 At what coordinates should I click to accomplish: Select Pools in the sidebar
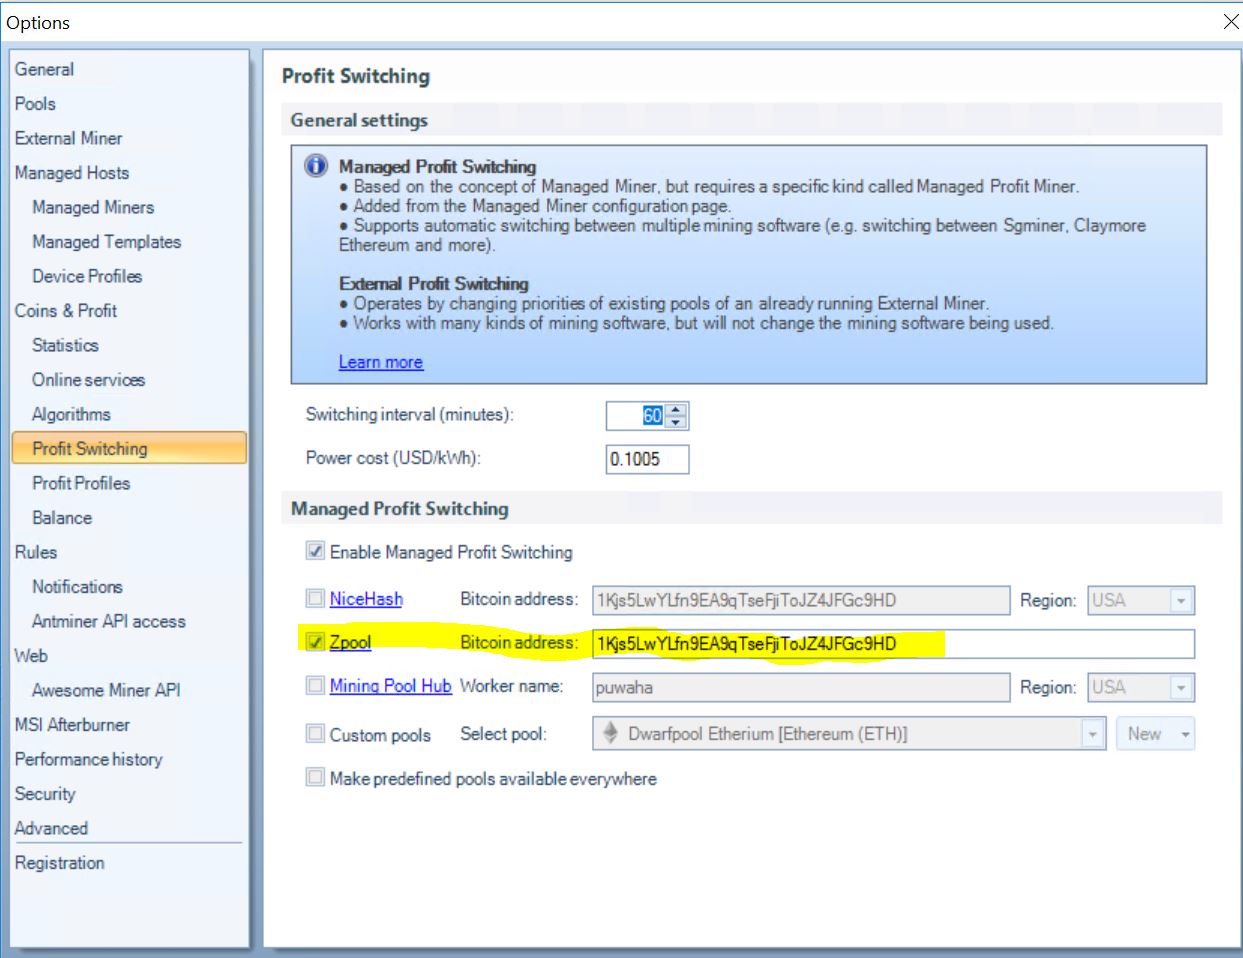tap(35, 104)
